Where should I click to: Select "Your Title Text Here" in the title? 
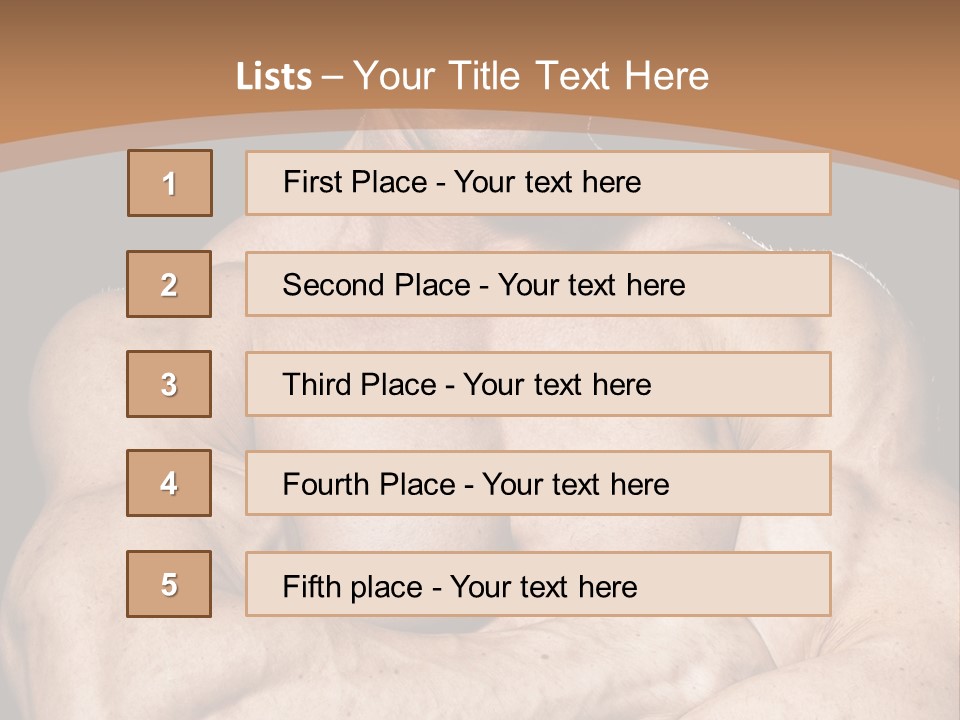(x=531, y=76)
